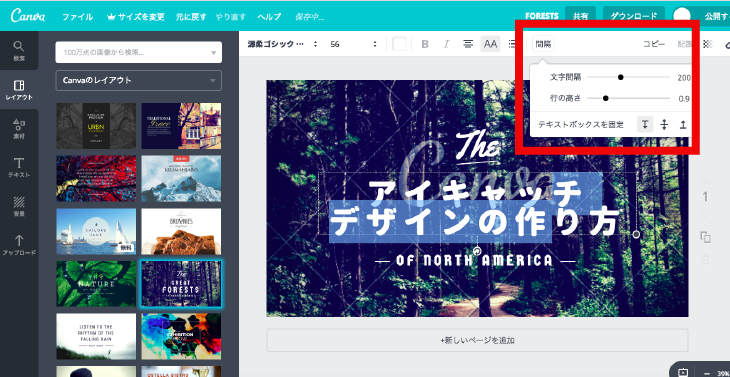Click the 共有 share button

click(581, 16)
